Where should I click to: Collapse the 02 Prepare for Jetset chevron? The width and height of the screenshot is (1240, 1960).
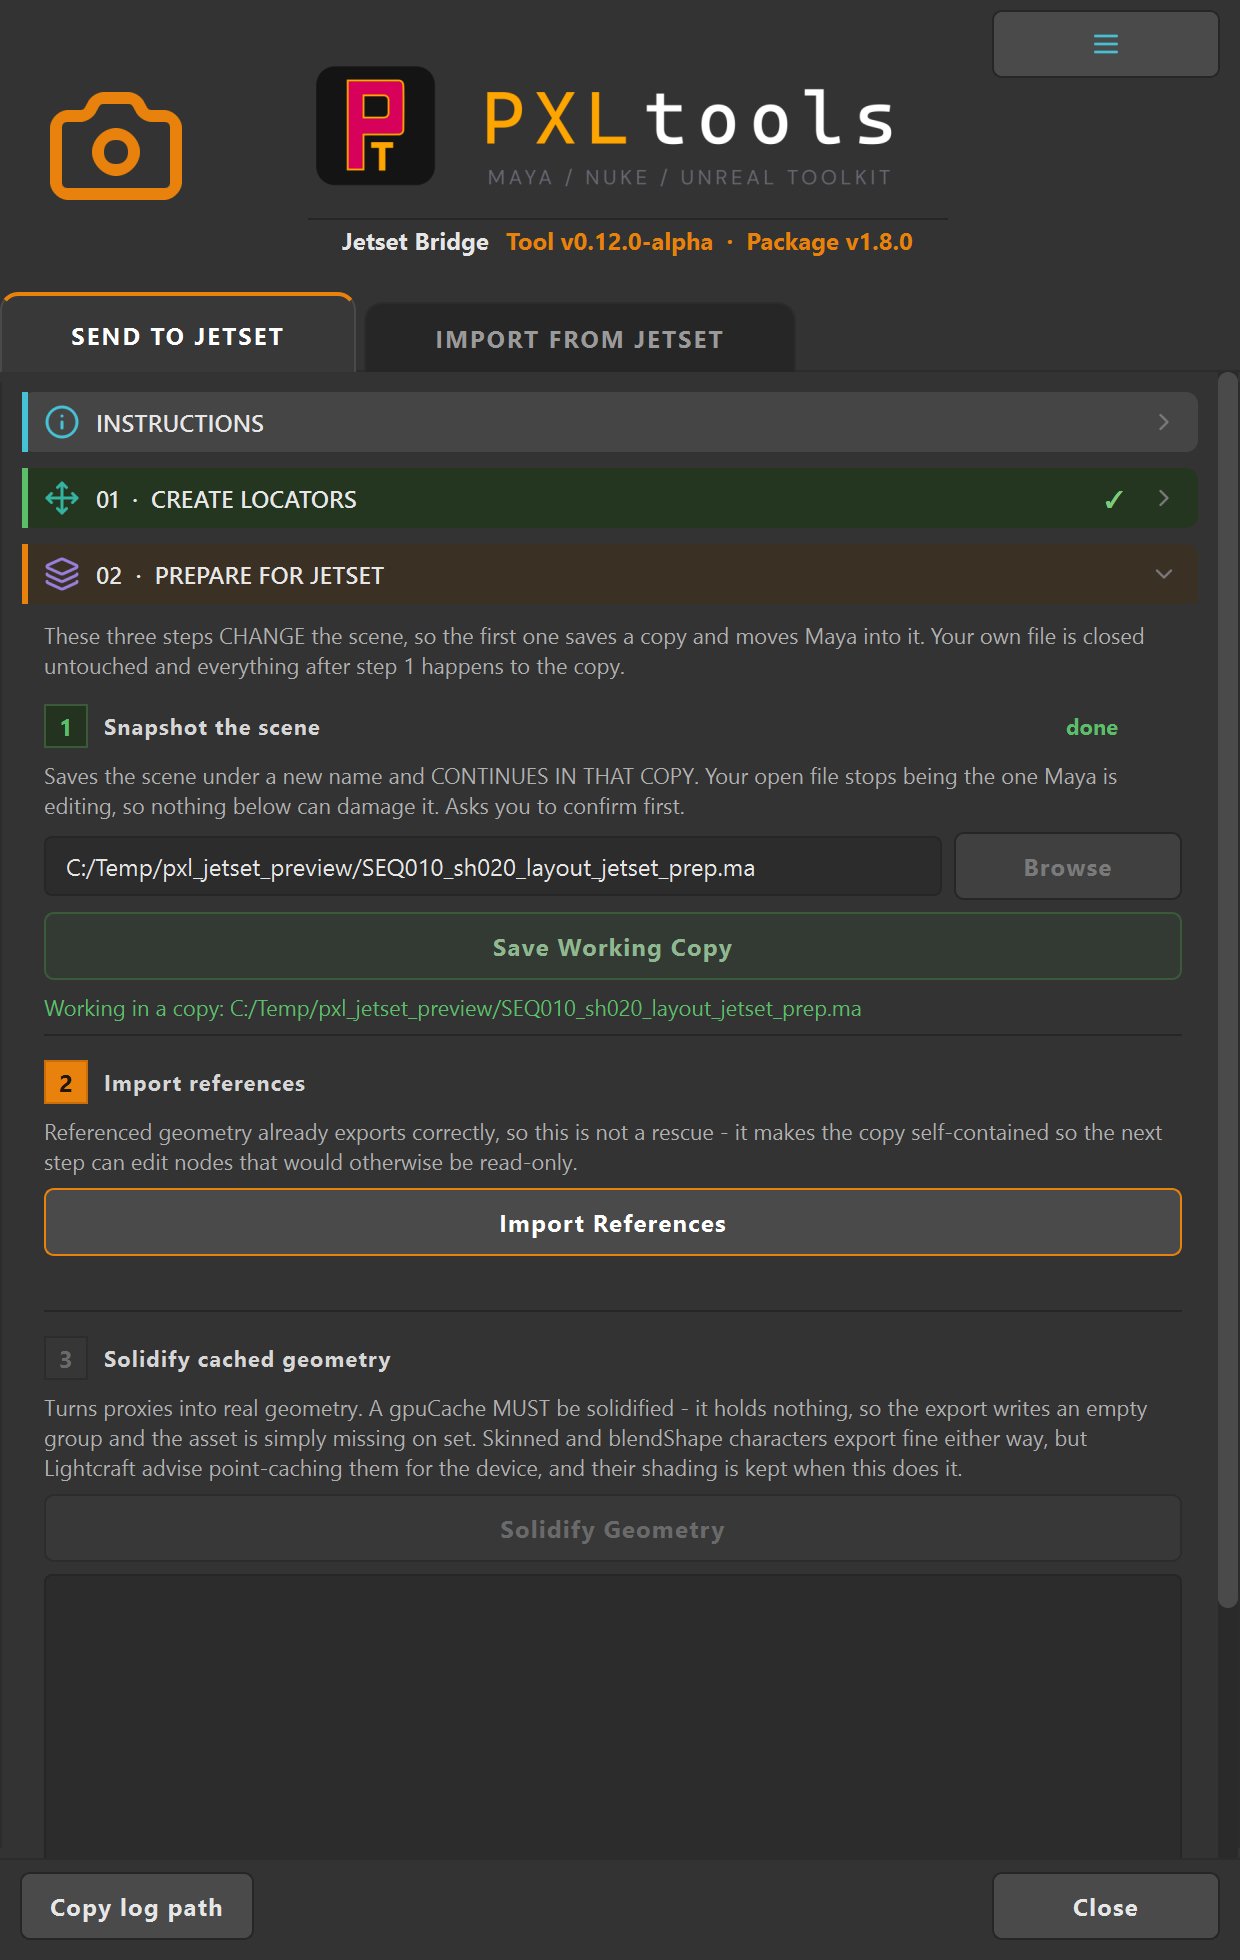pos(1163,574)
